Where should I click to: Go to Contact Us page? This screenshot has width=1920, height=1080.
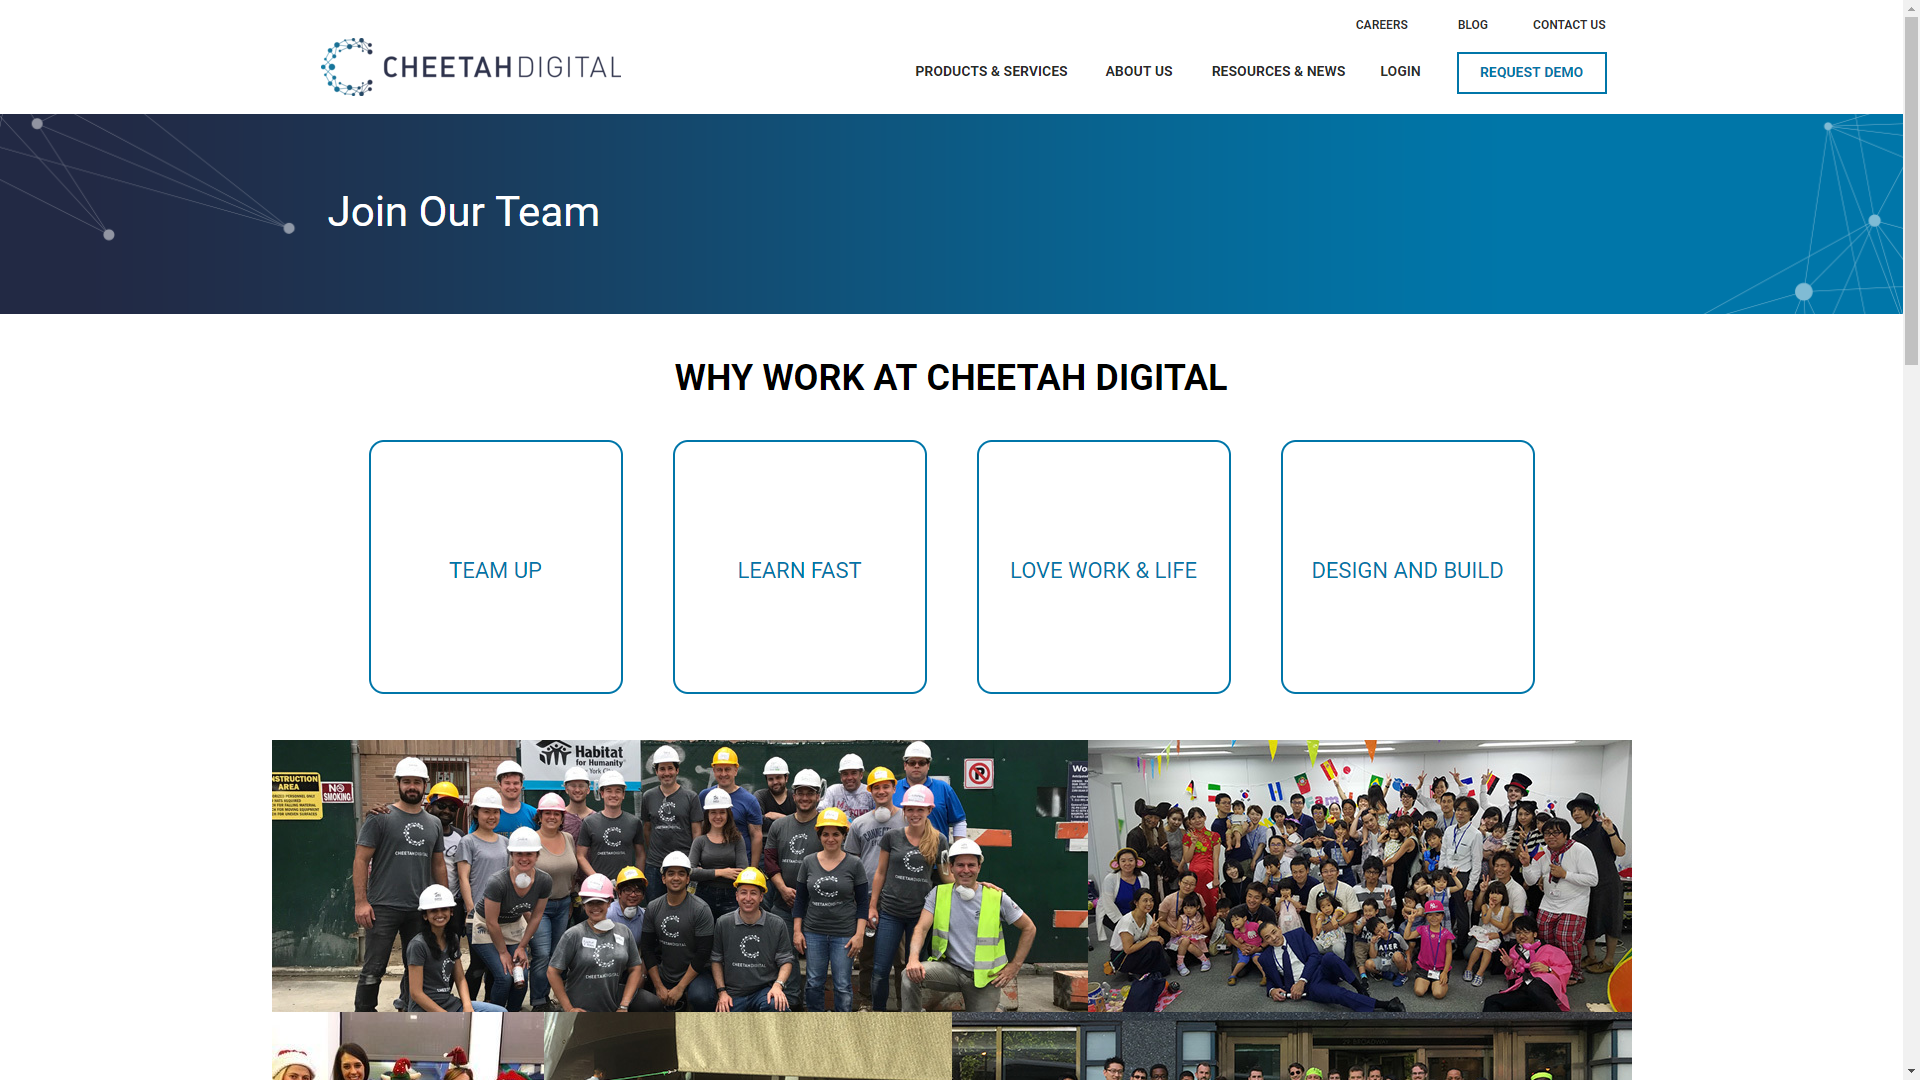1568,25
